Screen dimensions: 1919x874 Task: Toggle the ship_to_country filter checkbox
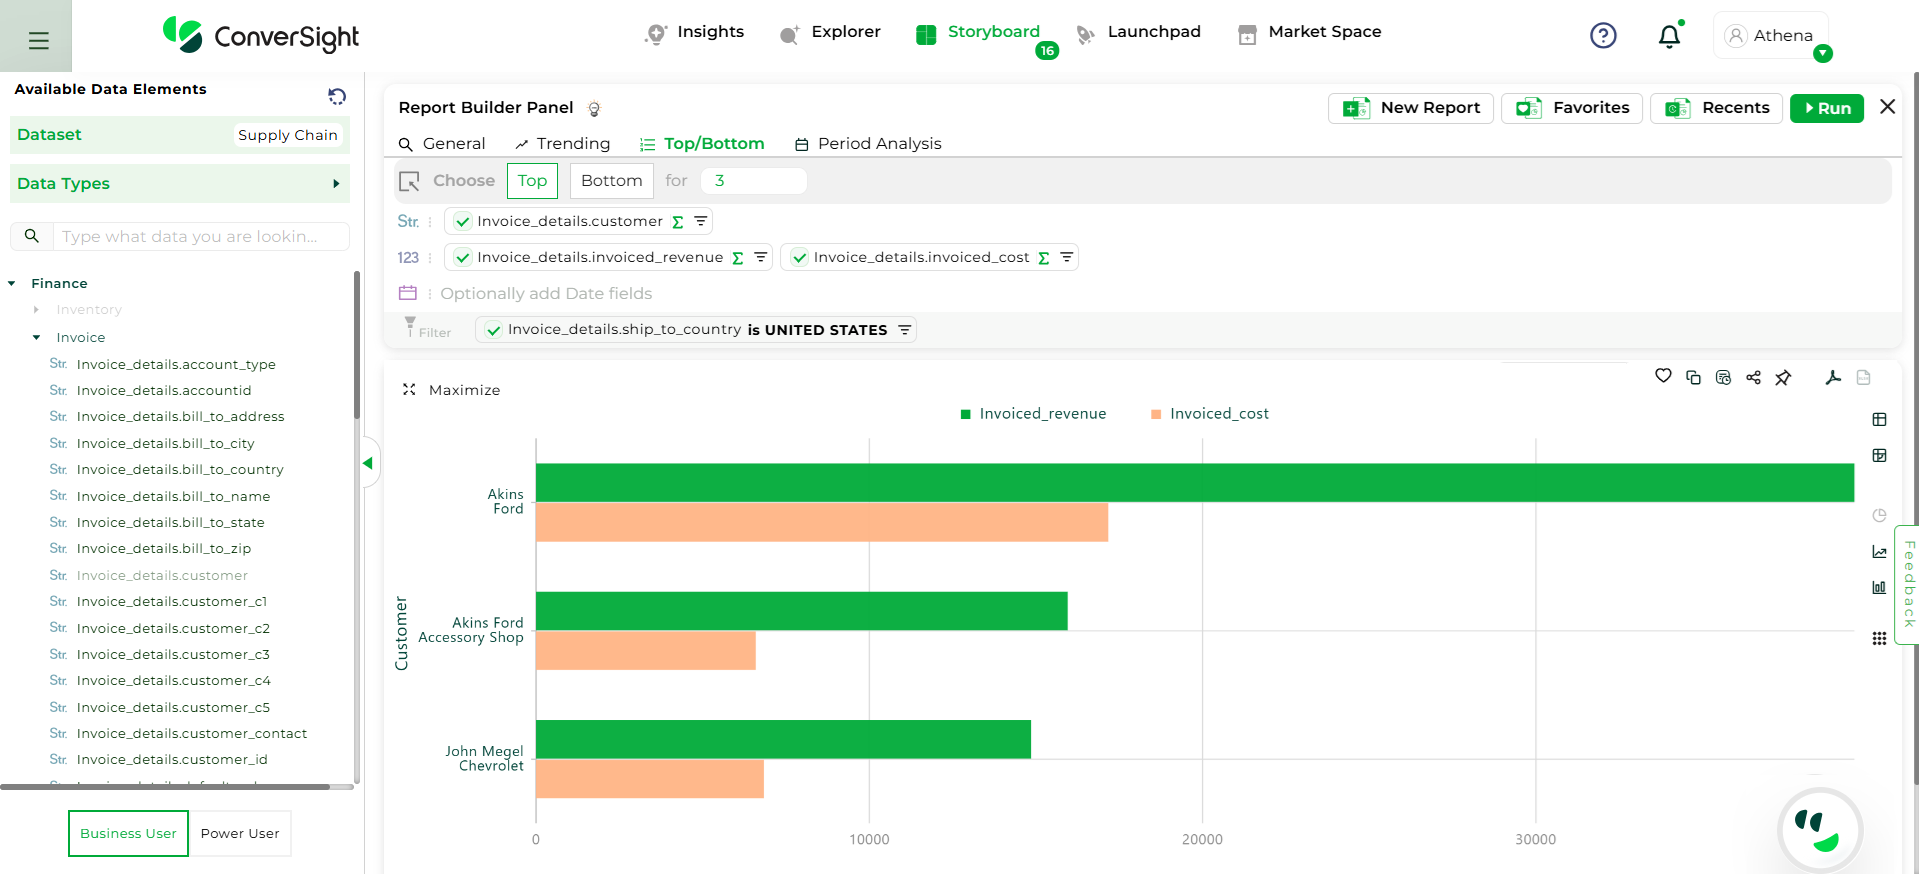(x=493, y=330)
